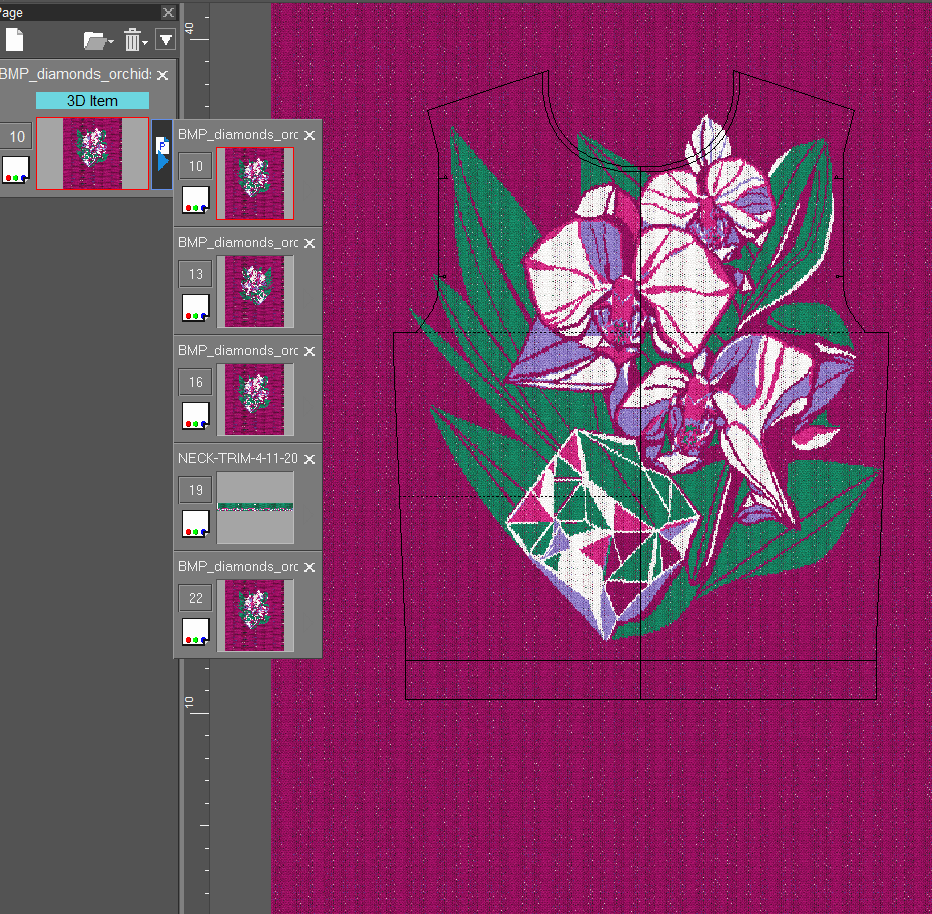Close the page 16 entry
Image resolution: width=932 pixels, height=914 pixels.
[x=310, y=351]
